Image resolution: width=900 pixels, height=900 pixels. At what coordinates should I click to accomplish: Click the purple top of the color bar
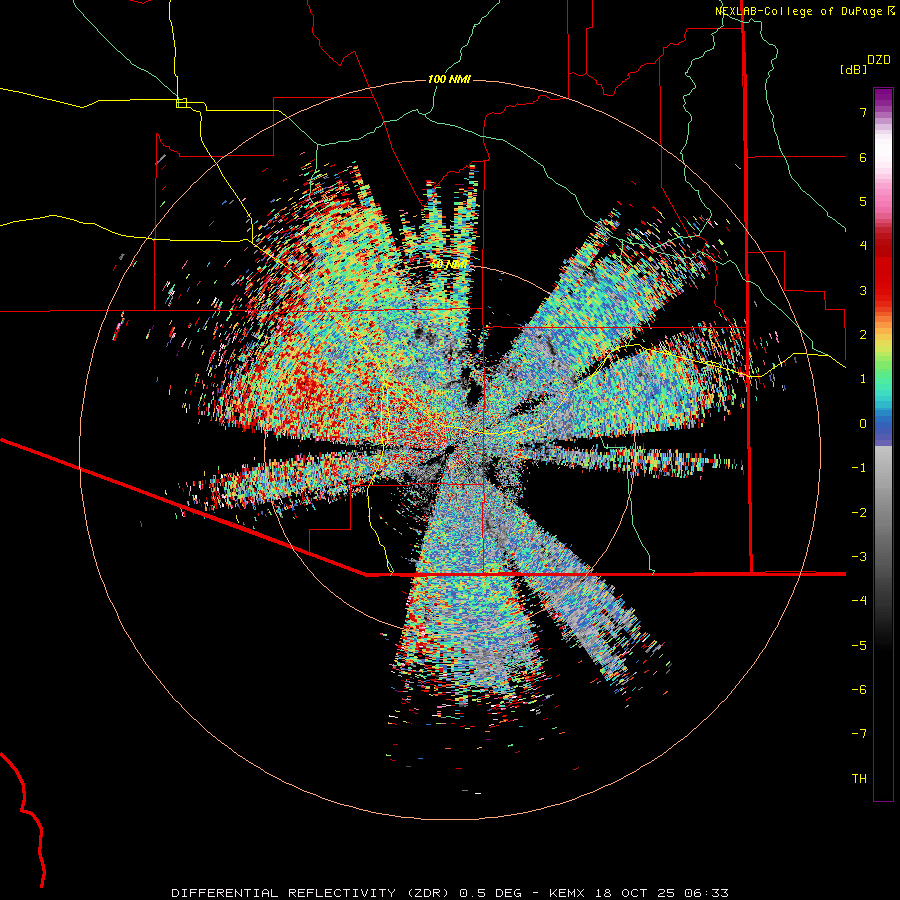tap(883, 98)
